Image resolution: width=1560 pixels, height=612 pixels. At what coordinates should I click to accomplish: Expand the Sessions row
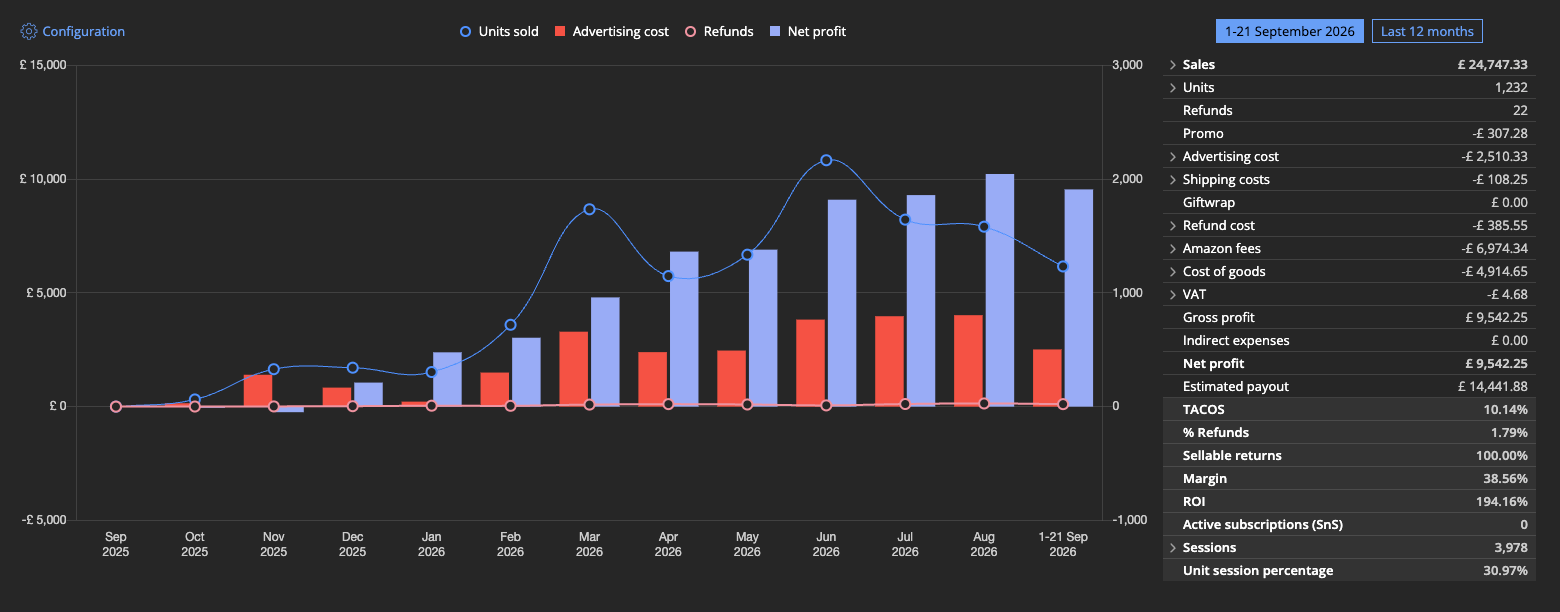click(x=1173, y=548)
